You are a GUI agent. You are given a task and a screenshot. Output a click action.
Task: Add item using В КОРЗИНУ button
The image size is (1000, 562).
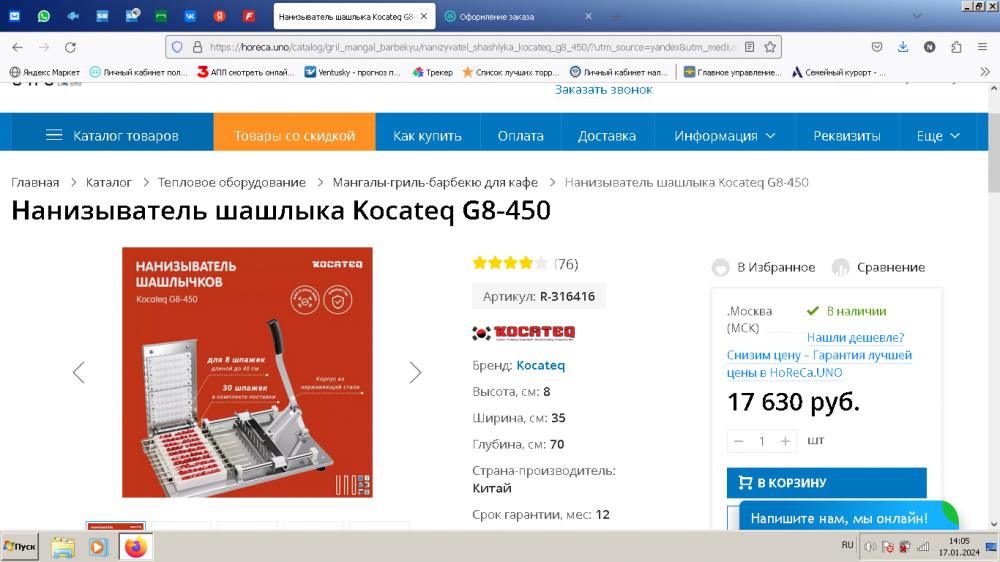(x=827, y=483)
